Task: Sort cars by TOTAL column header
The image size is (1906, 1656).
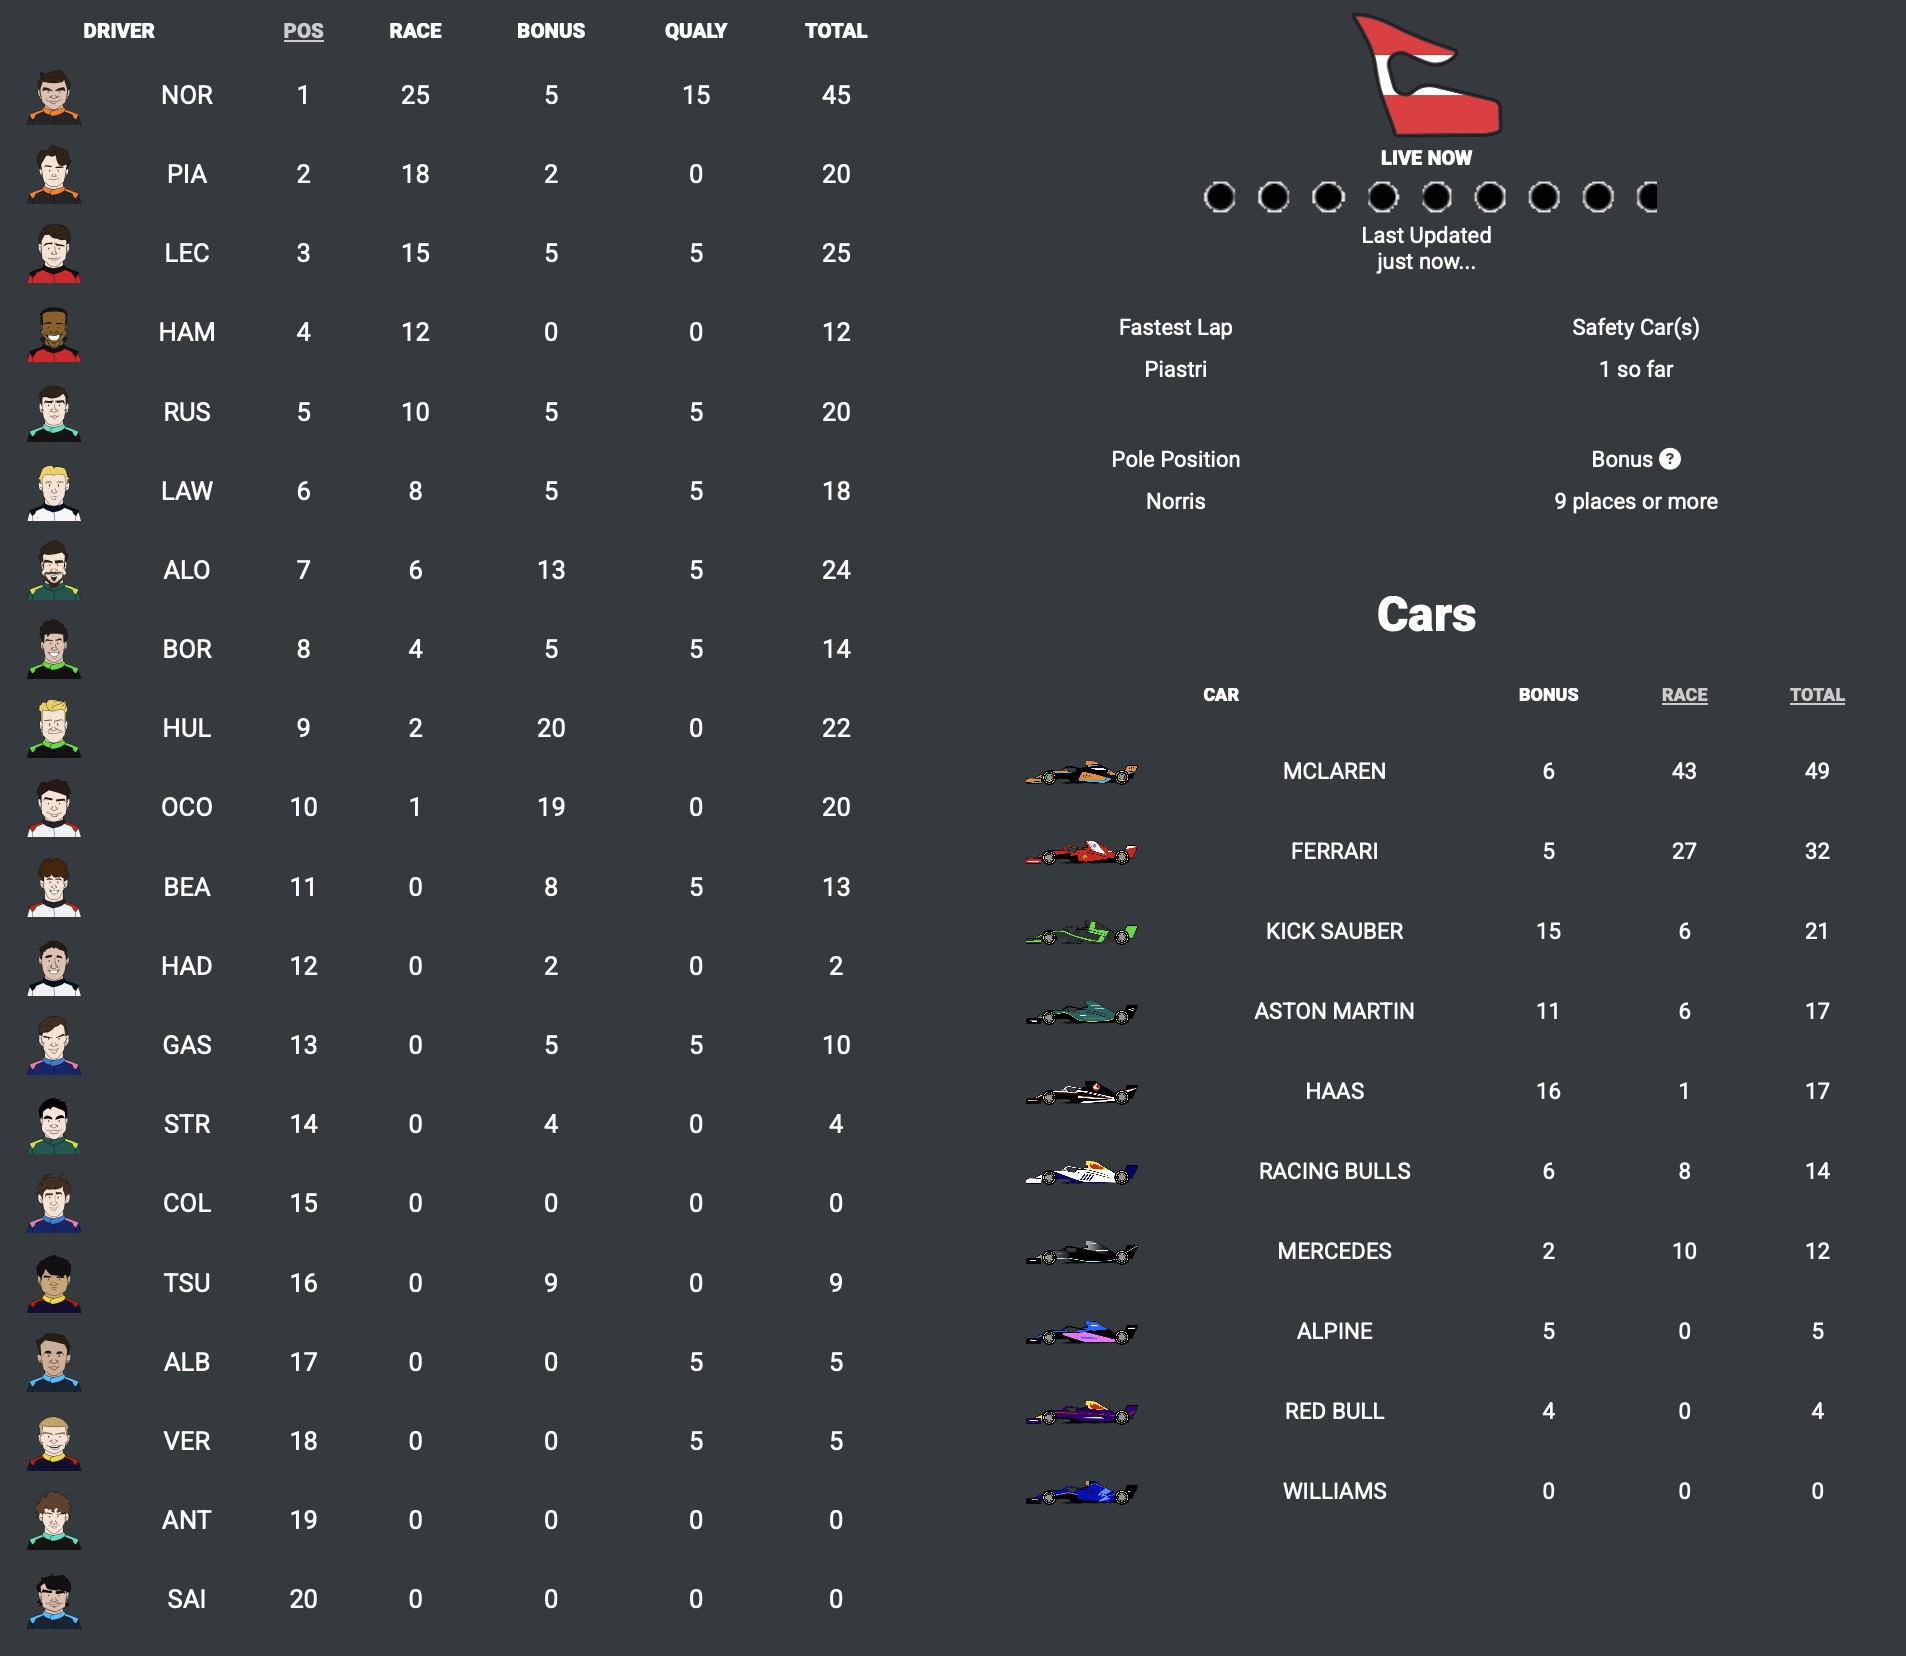Action: pyautogui.click(x=1817, y=695)
